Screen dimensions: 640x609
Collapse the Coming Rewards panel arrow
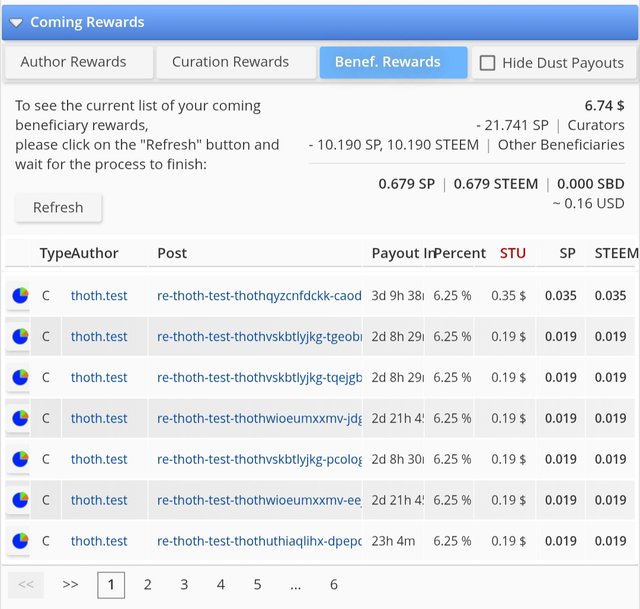[x=17, y=22]
